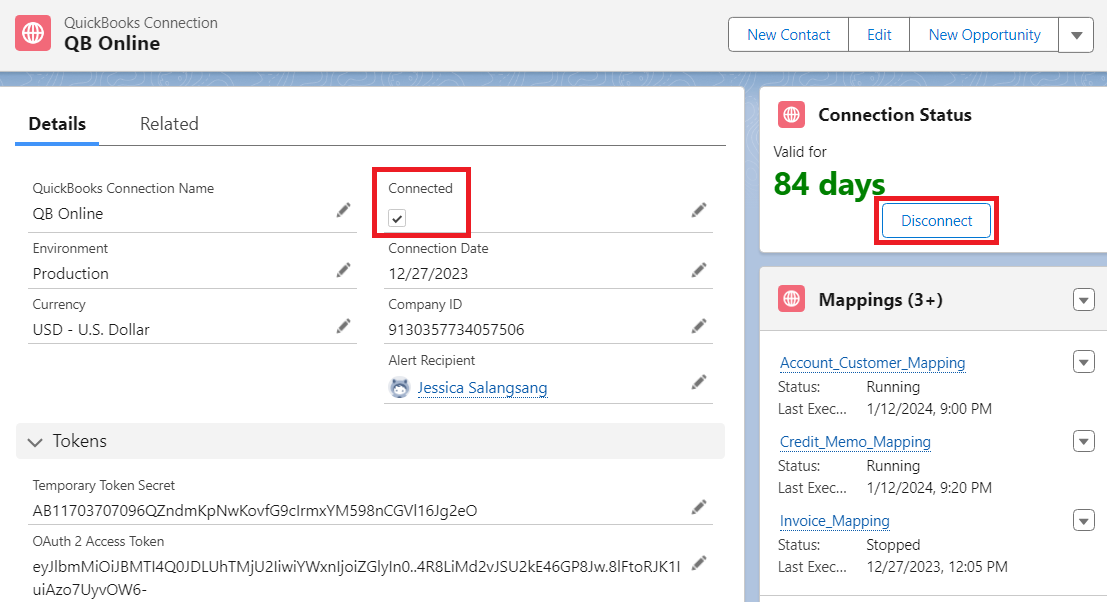Click the Connection Date value 12/27/2023

click(x=428, y=274)
